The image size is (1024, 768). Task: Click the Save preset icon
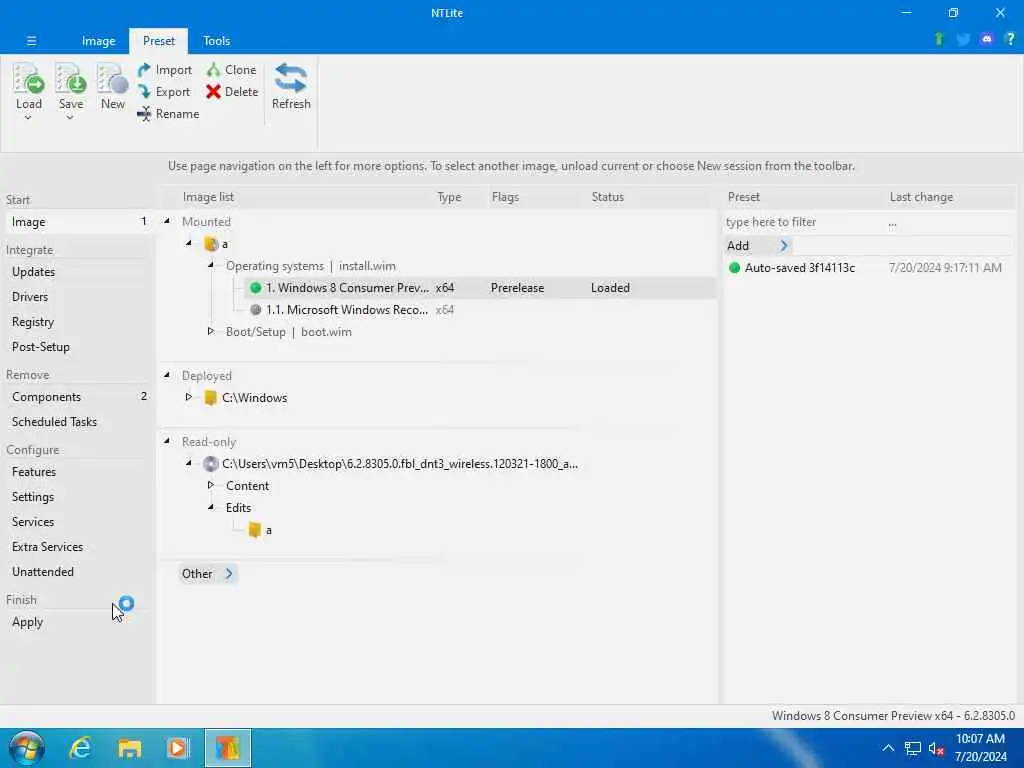[71, 79]
